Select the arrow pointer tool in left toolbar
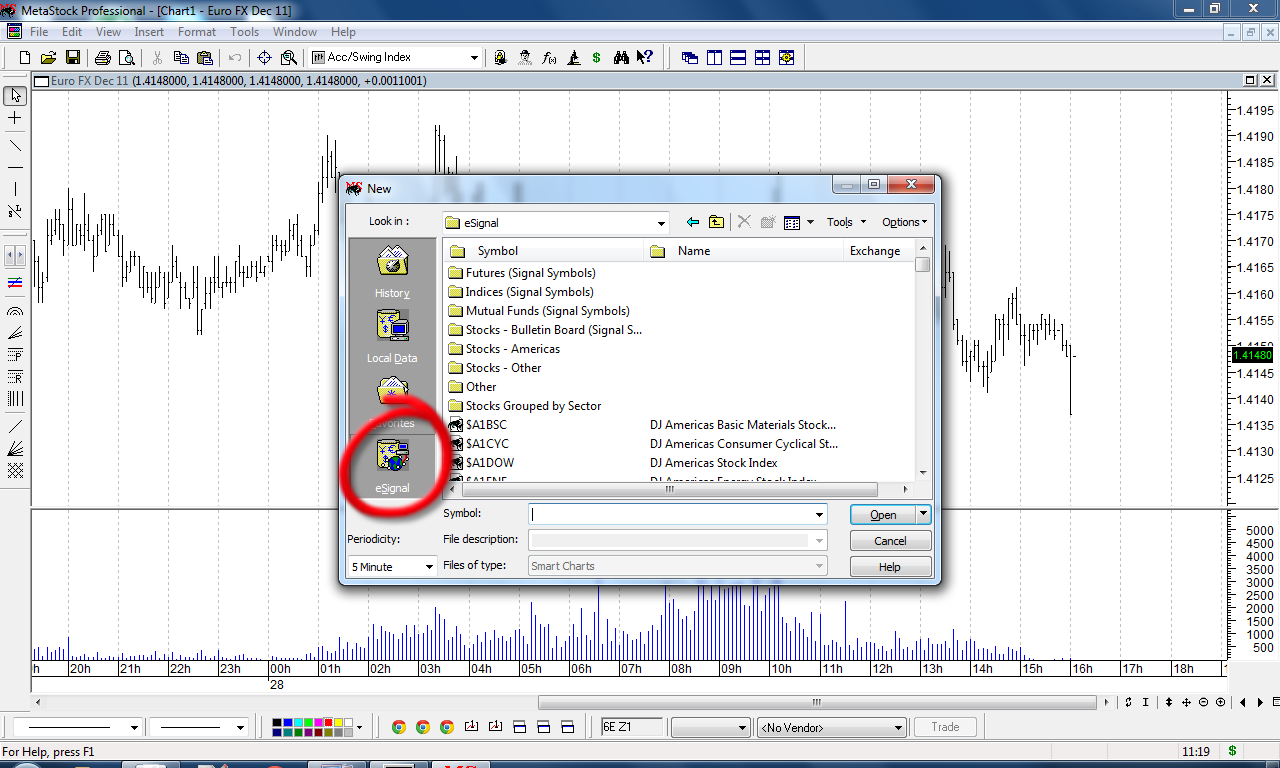The image size is (1280, 768). coord(15,96)
